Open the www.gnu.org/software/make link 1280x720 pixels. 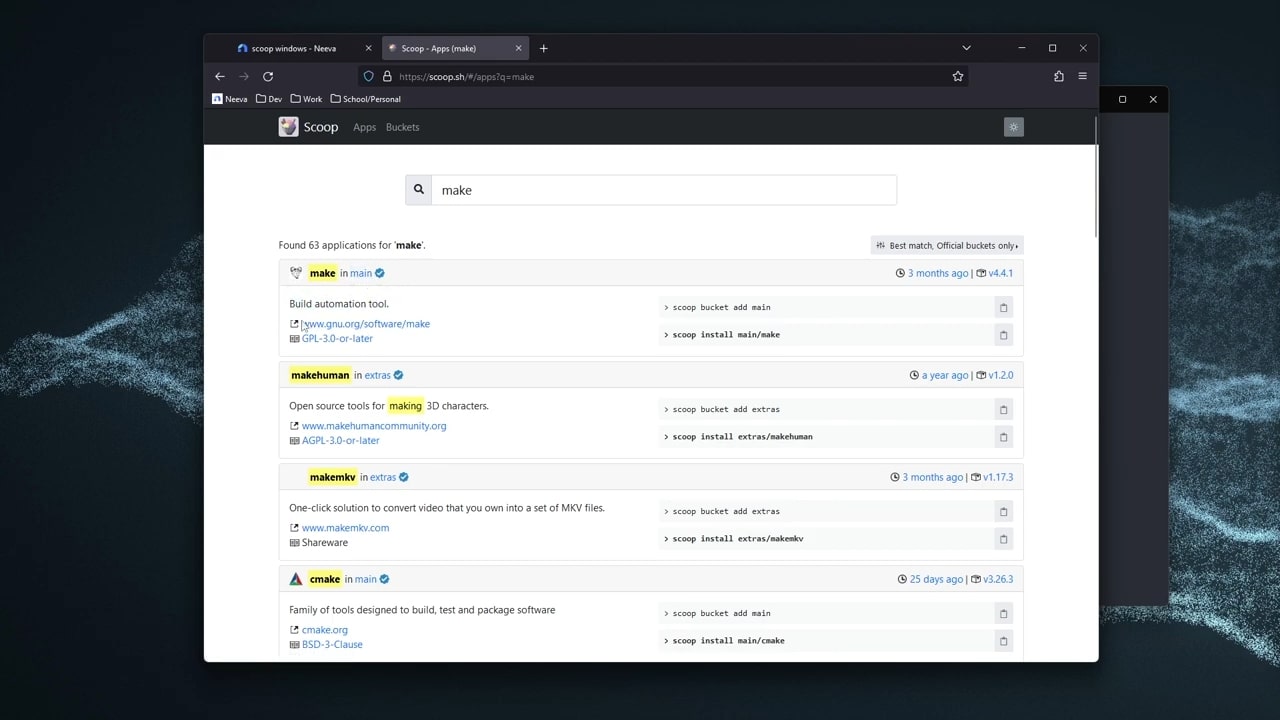click(366, 324)
